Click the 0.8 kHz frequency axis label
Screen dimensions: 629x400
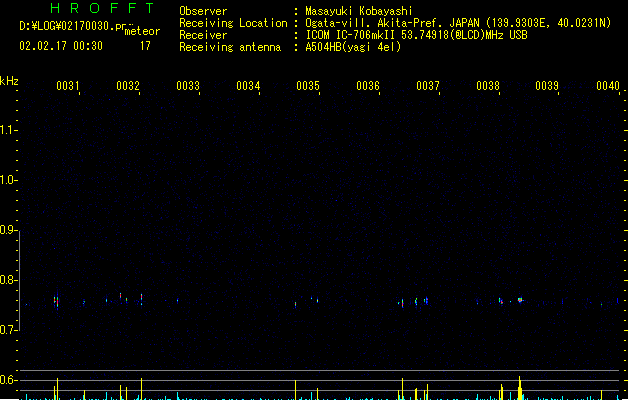pos(7,280)
